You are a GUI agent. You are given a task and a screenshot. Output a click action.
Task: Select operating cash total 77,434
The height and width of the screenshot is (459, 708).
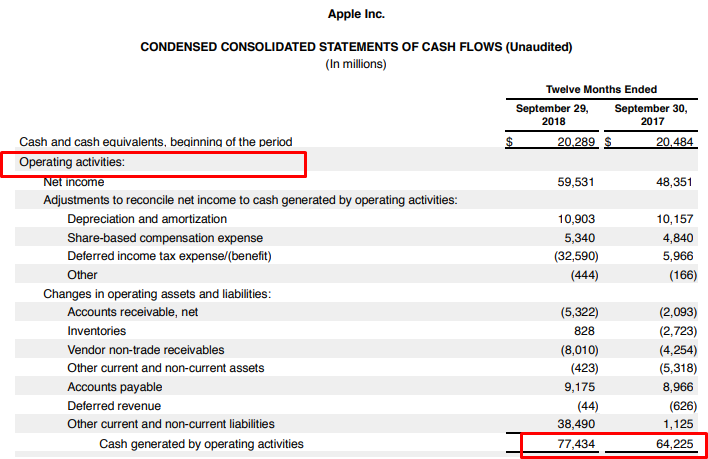[576, 444]
